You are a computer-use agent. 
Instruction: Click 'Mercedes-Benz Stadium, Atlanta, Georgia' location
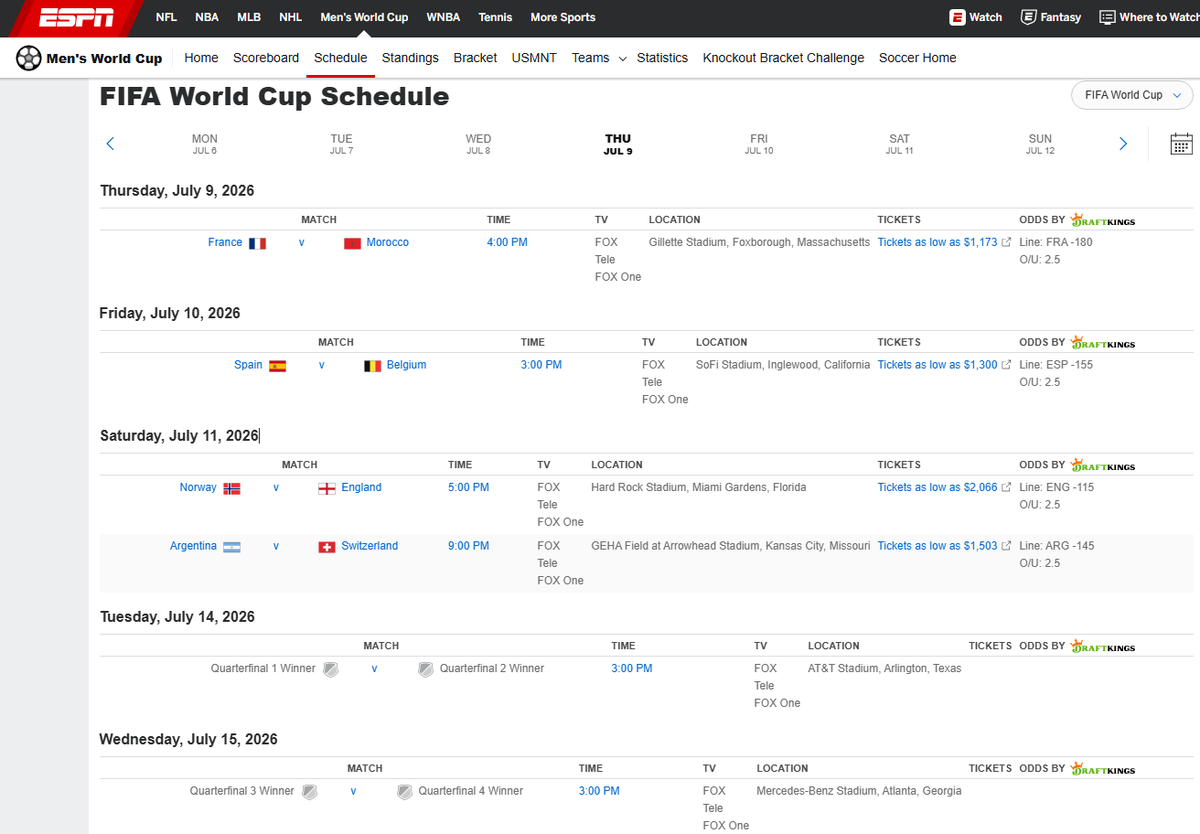tap(859, 791)
